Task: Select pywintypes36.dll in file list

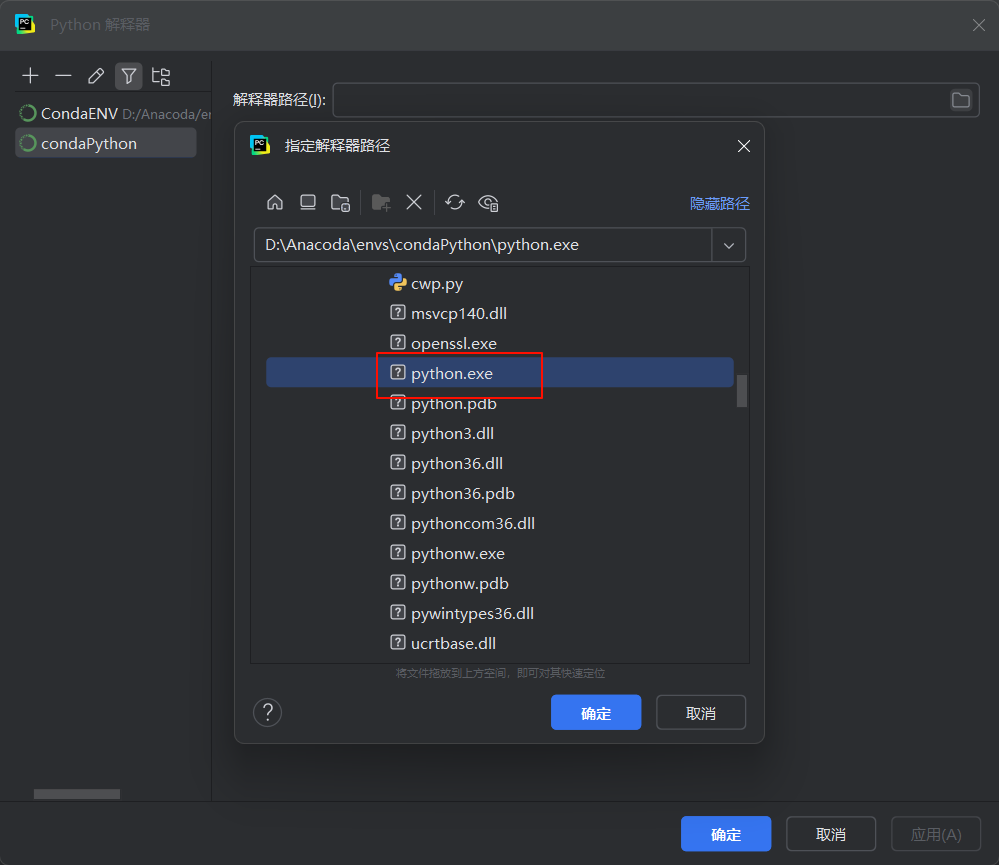Action: point(500,613)
